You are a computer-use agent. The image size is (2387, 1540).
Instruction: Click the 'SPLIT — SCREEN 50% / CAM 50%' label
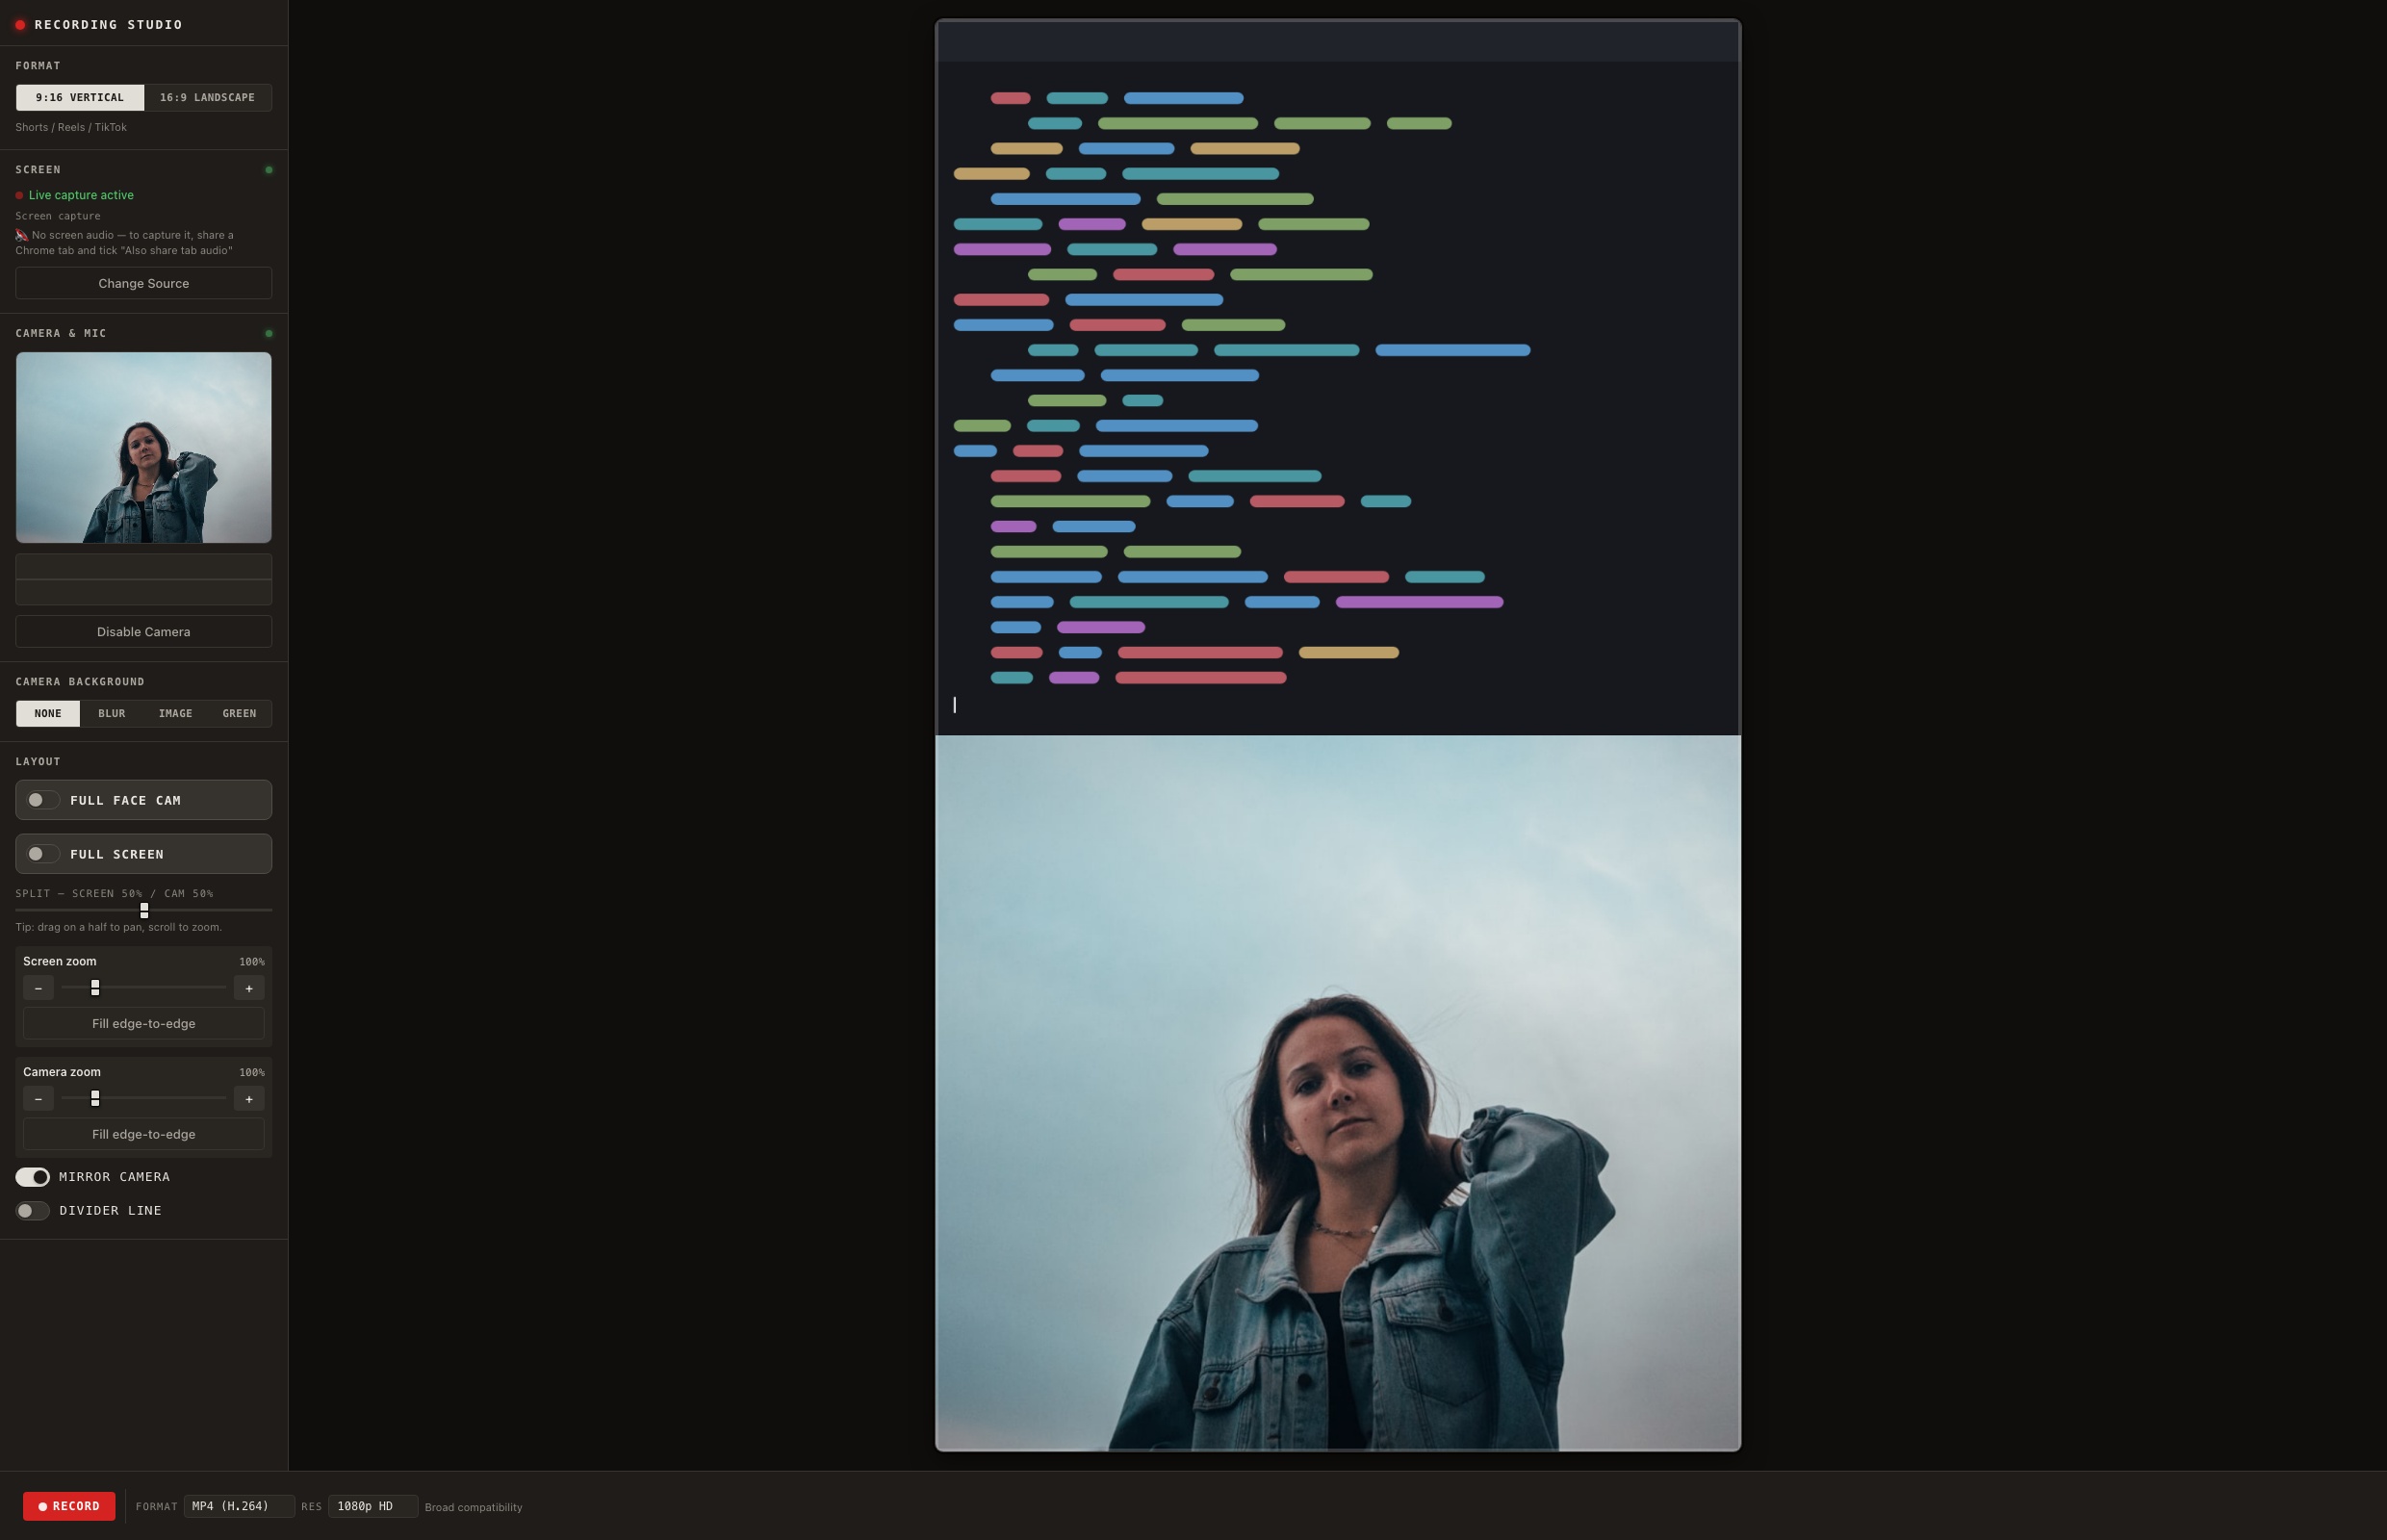114,893
